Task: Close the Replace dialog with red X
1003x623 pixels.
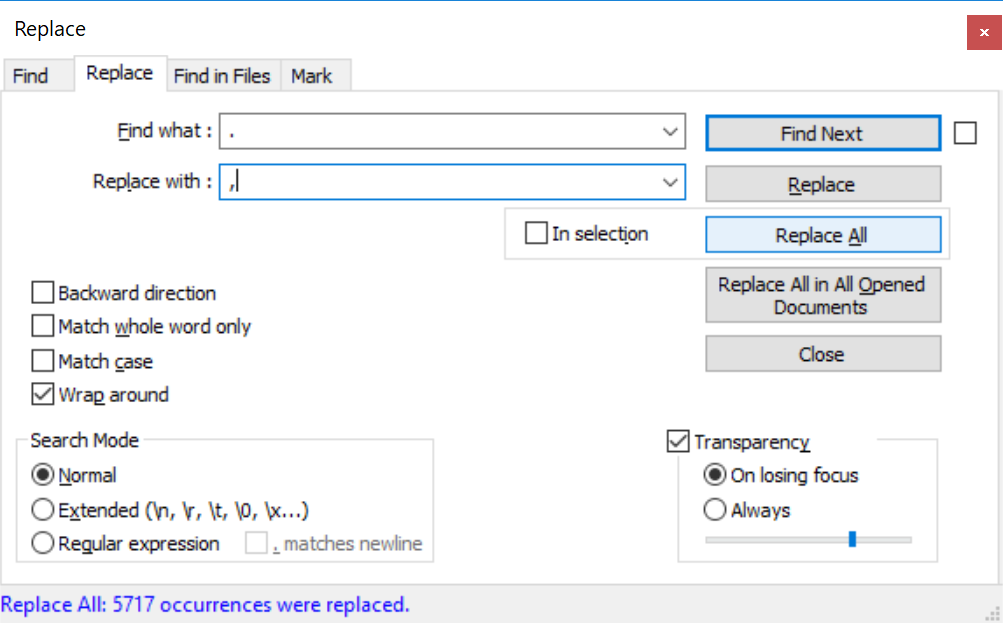Action: point(984,32)
